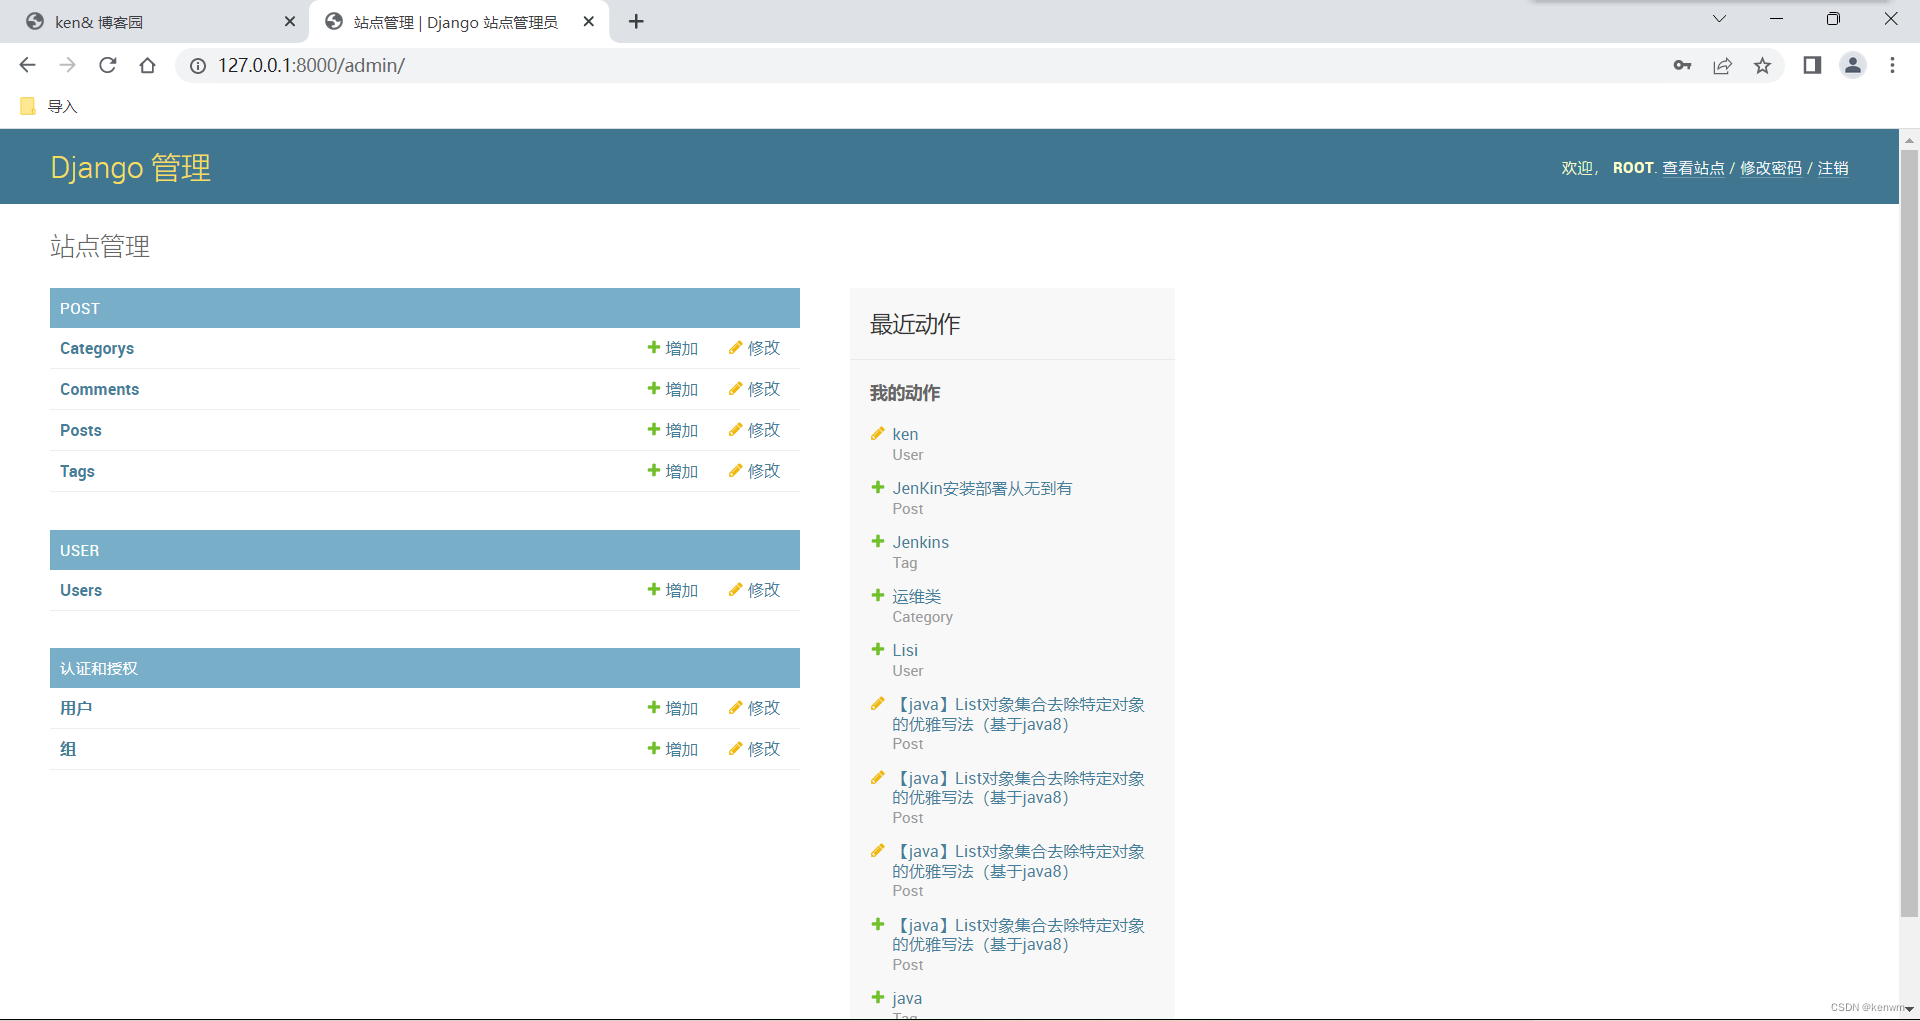Viewport: 1920px width, 1021px height.
Task: Click 修改 in the 组 row
Action: [755, 749]
